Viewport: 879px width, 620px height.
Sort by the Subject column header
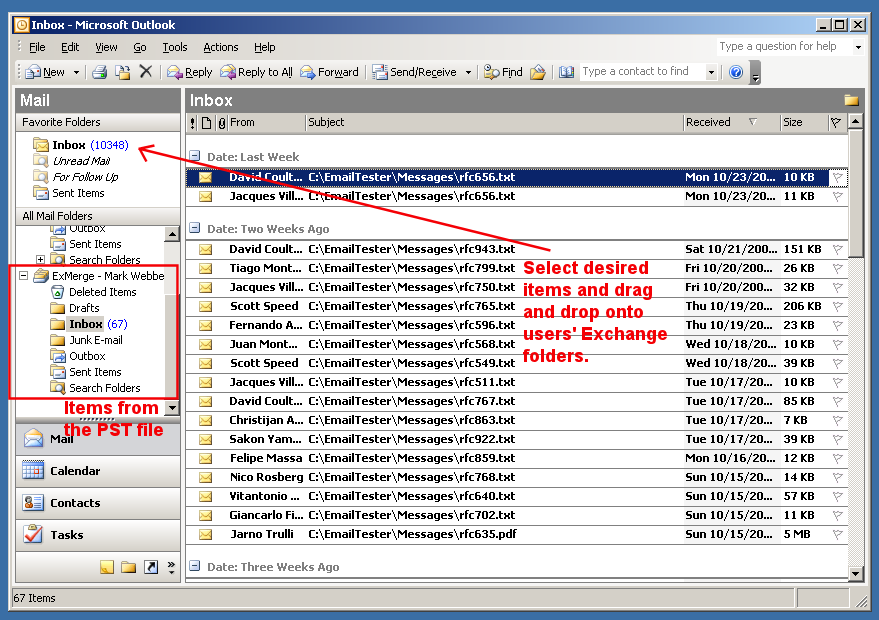tap(494, 122)
